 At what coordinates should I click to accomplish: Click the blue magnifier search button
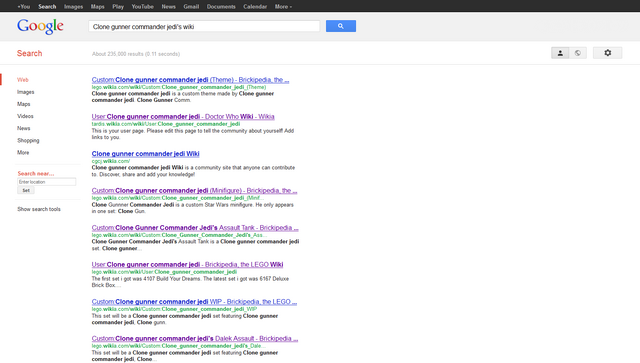pyautogui.click(x=340, y=26)
